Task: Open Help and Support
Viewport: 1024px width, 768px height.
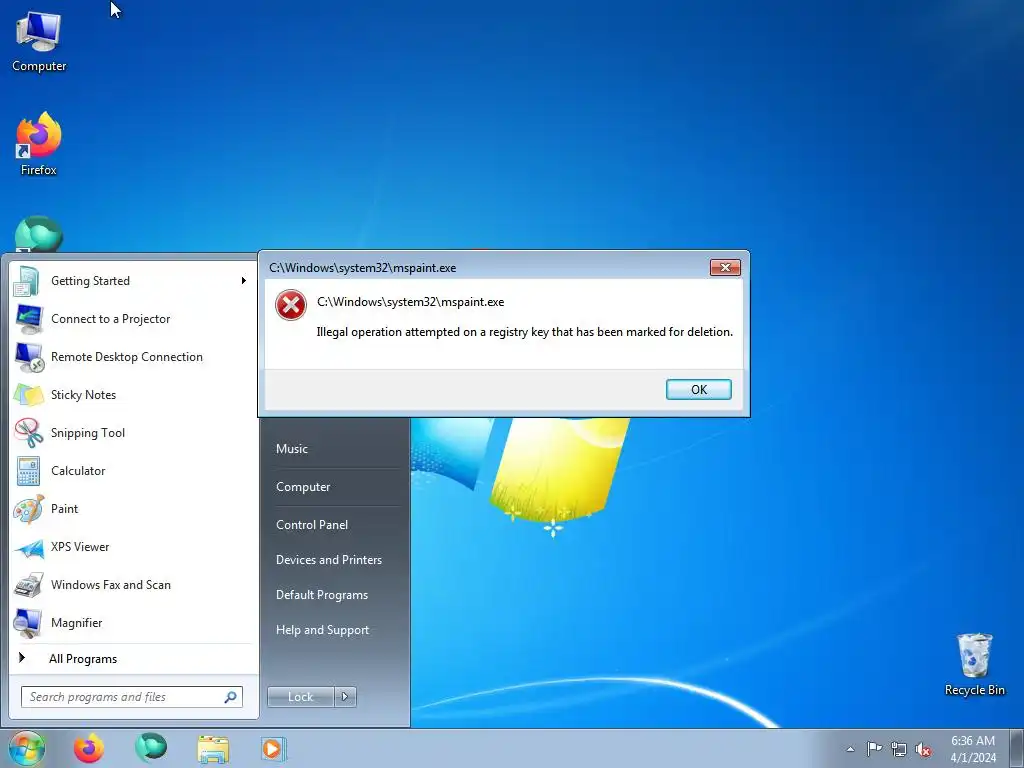Action: tap(323, 630)
